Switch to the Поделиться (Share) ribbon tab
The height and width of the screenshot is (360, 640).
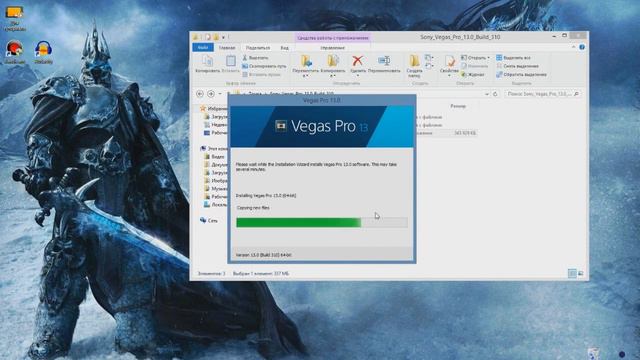pyautogui.click(x=258, y=48)
